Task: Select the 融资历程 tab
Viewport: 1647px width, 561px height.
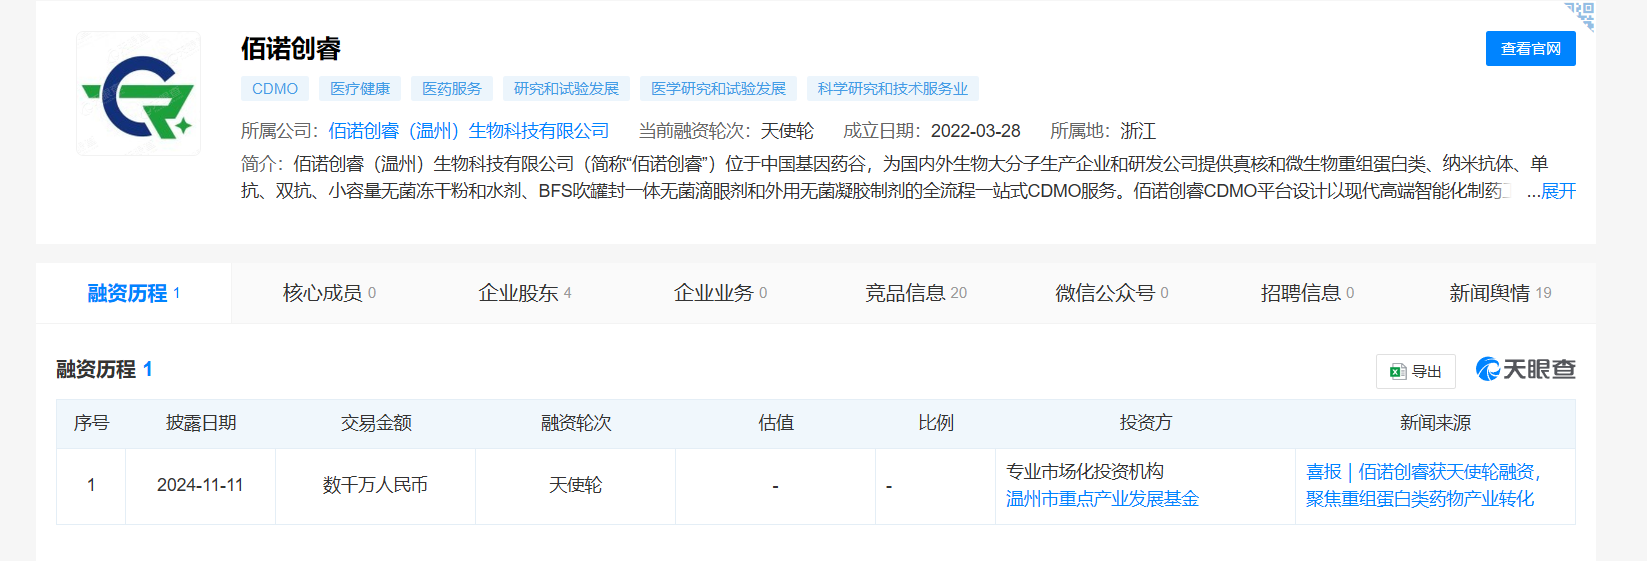Action: (133, 293)
